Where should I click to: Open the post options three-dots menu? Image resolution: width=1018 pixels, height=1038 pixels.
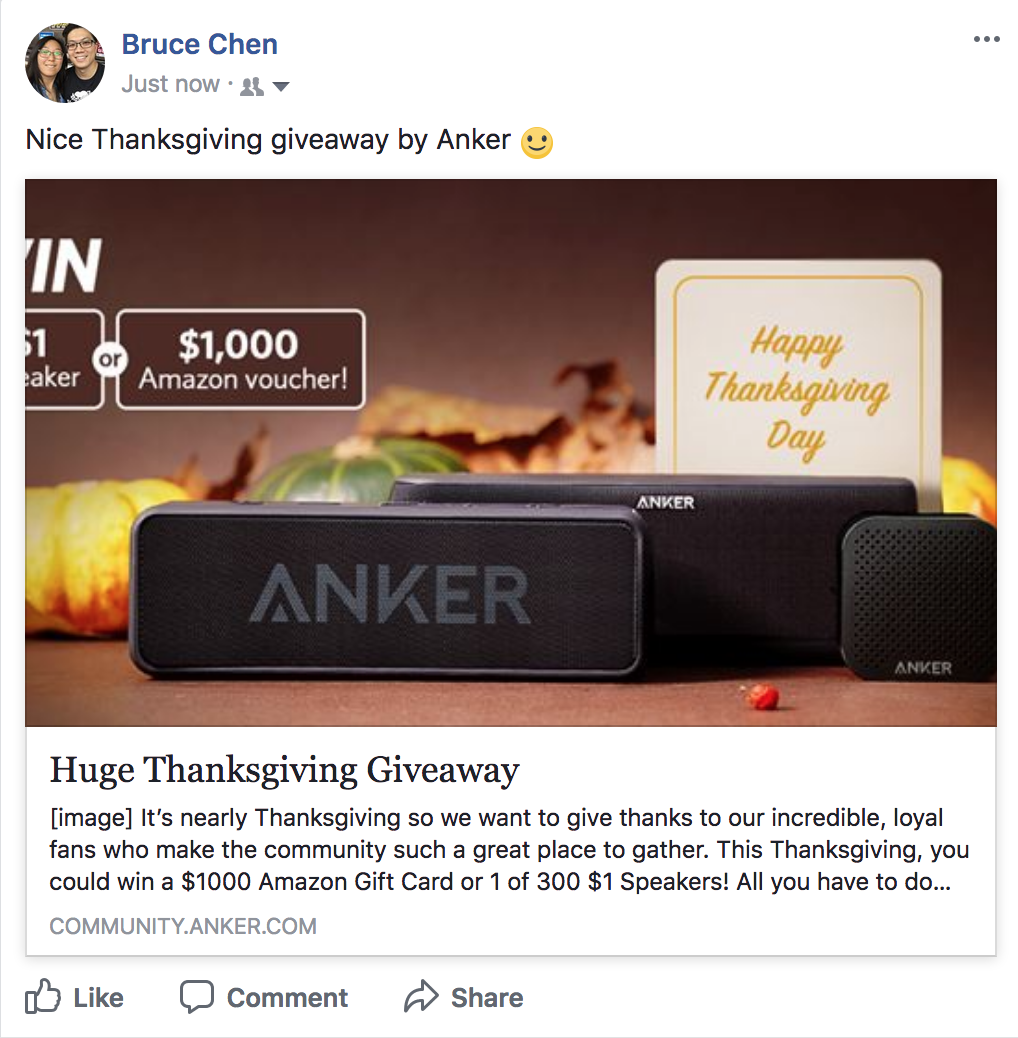[x=986, y=40]
